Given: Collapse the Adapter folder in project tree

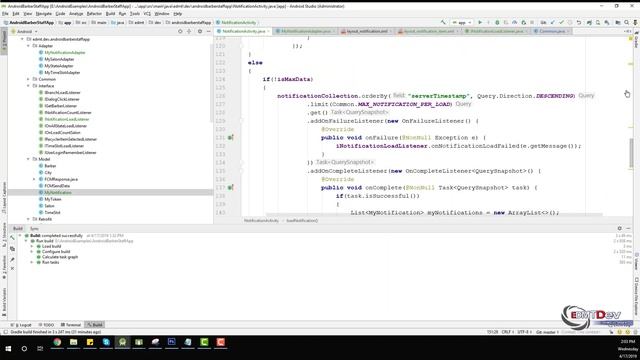Looking at the screenshot, I should (29, 46).
